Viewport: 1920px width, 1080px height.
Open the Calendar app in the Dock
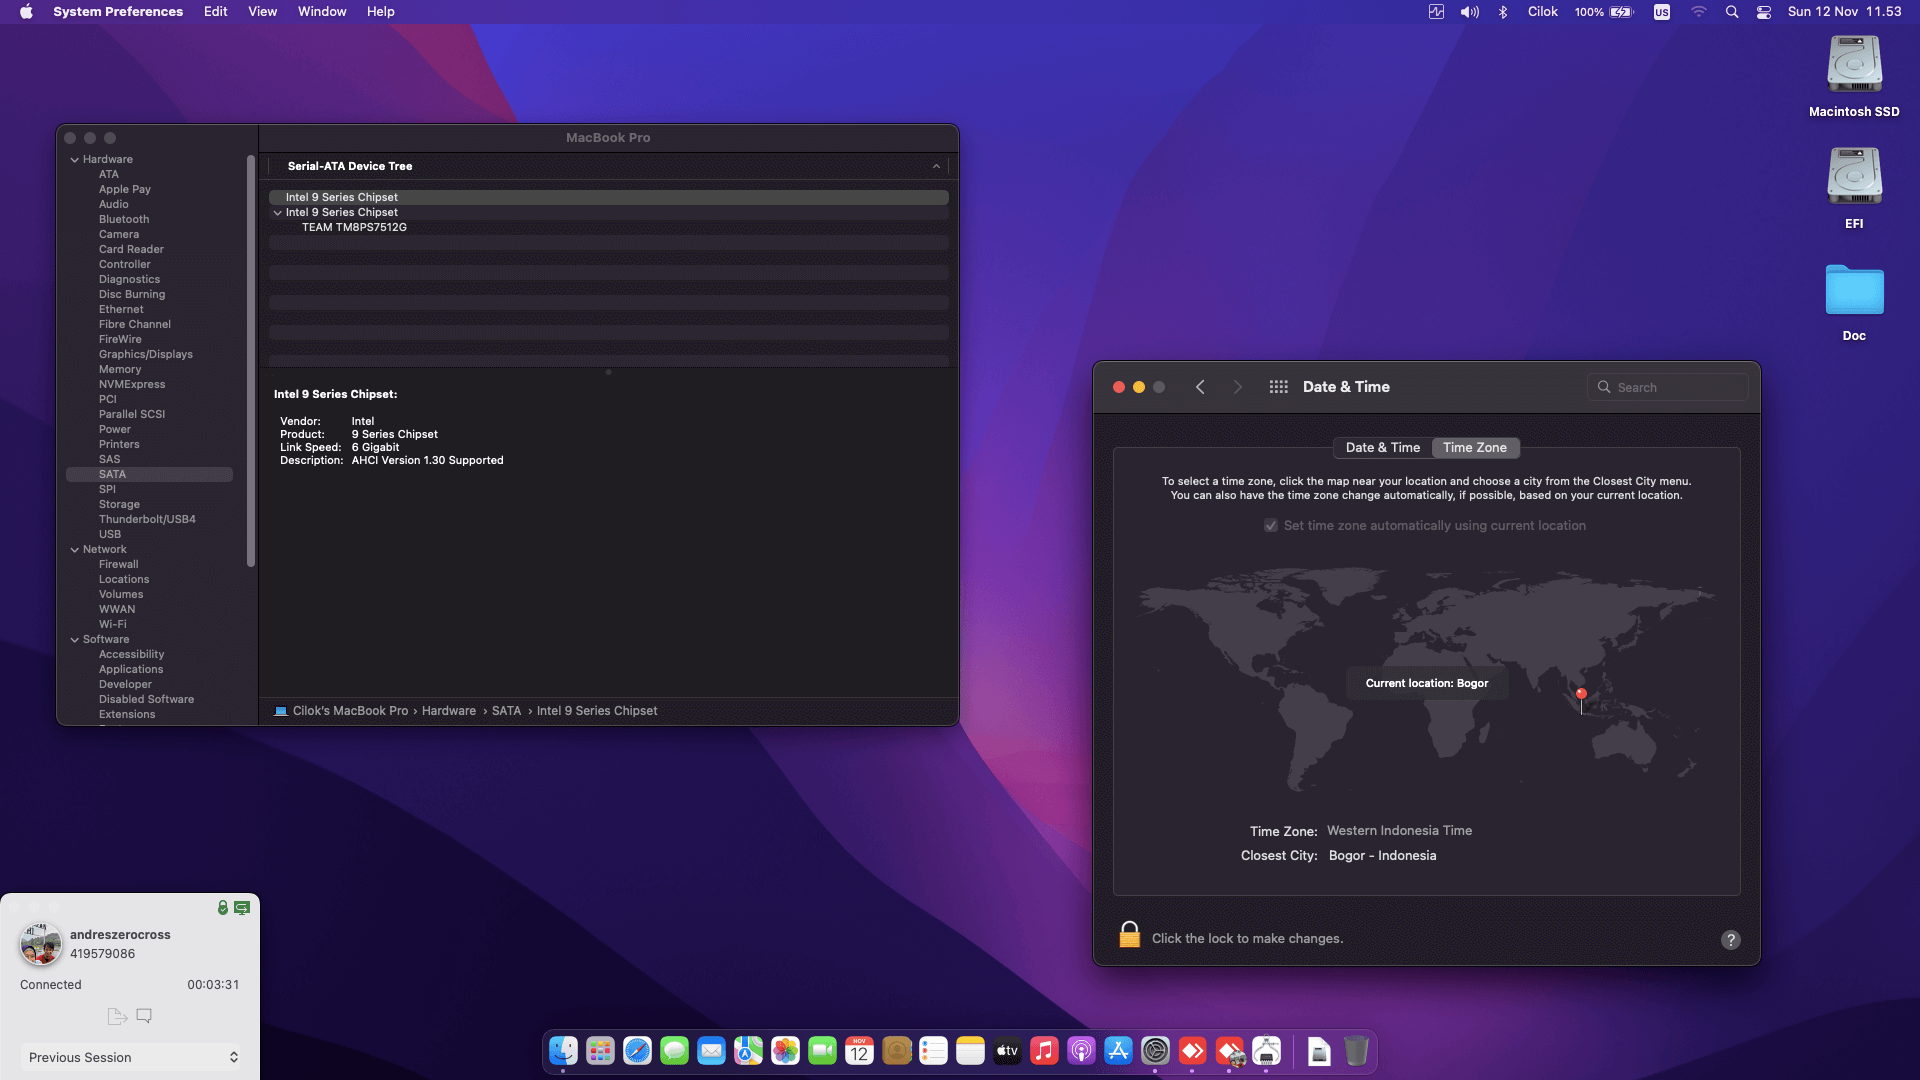859,1051
